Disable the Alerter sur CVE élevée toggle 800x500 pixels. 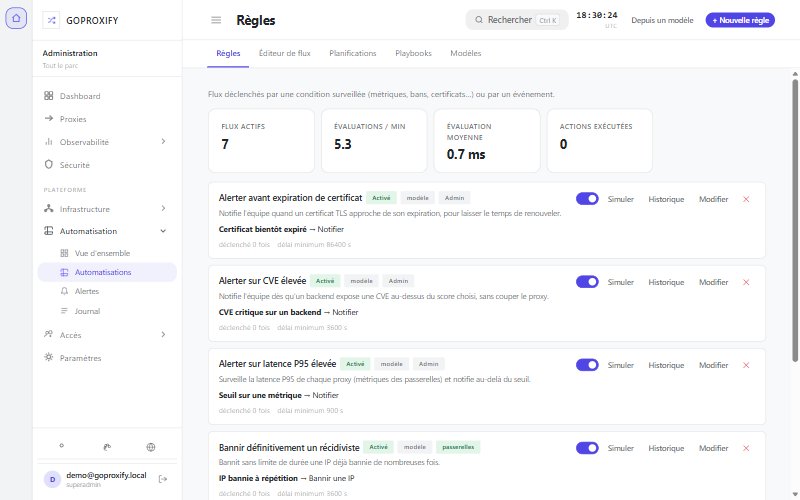coord(587,282)
